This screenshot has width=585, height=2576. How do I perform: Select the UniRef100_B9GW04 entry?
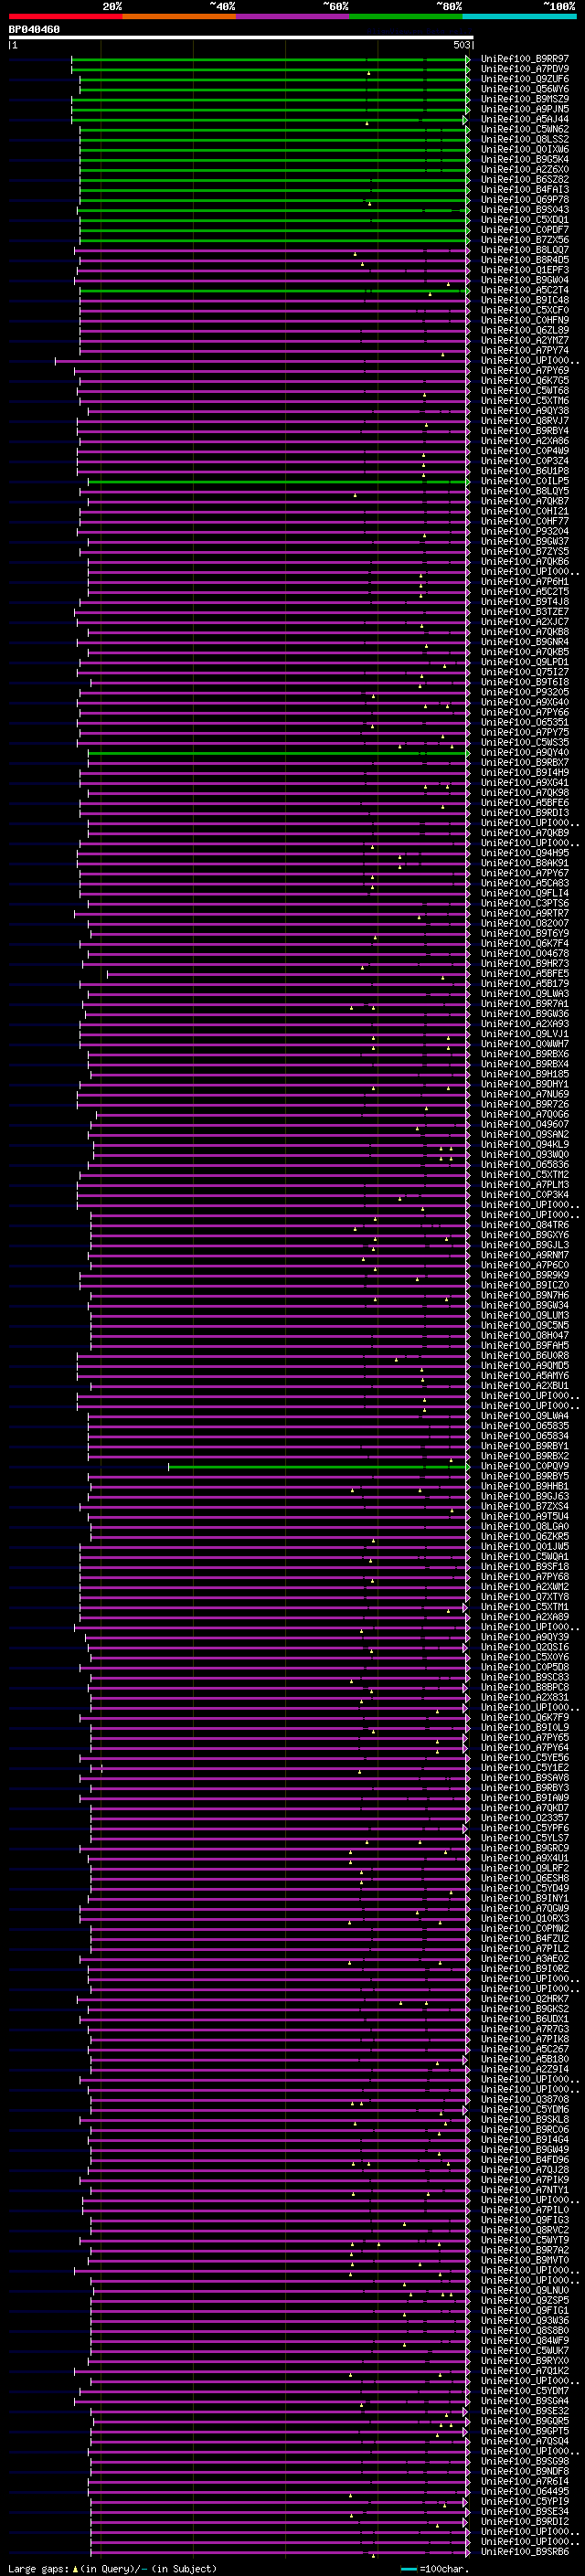pos(525,280)
